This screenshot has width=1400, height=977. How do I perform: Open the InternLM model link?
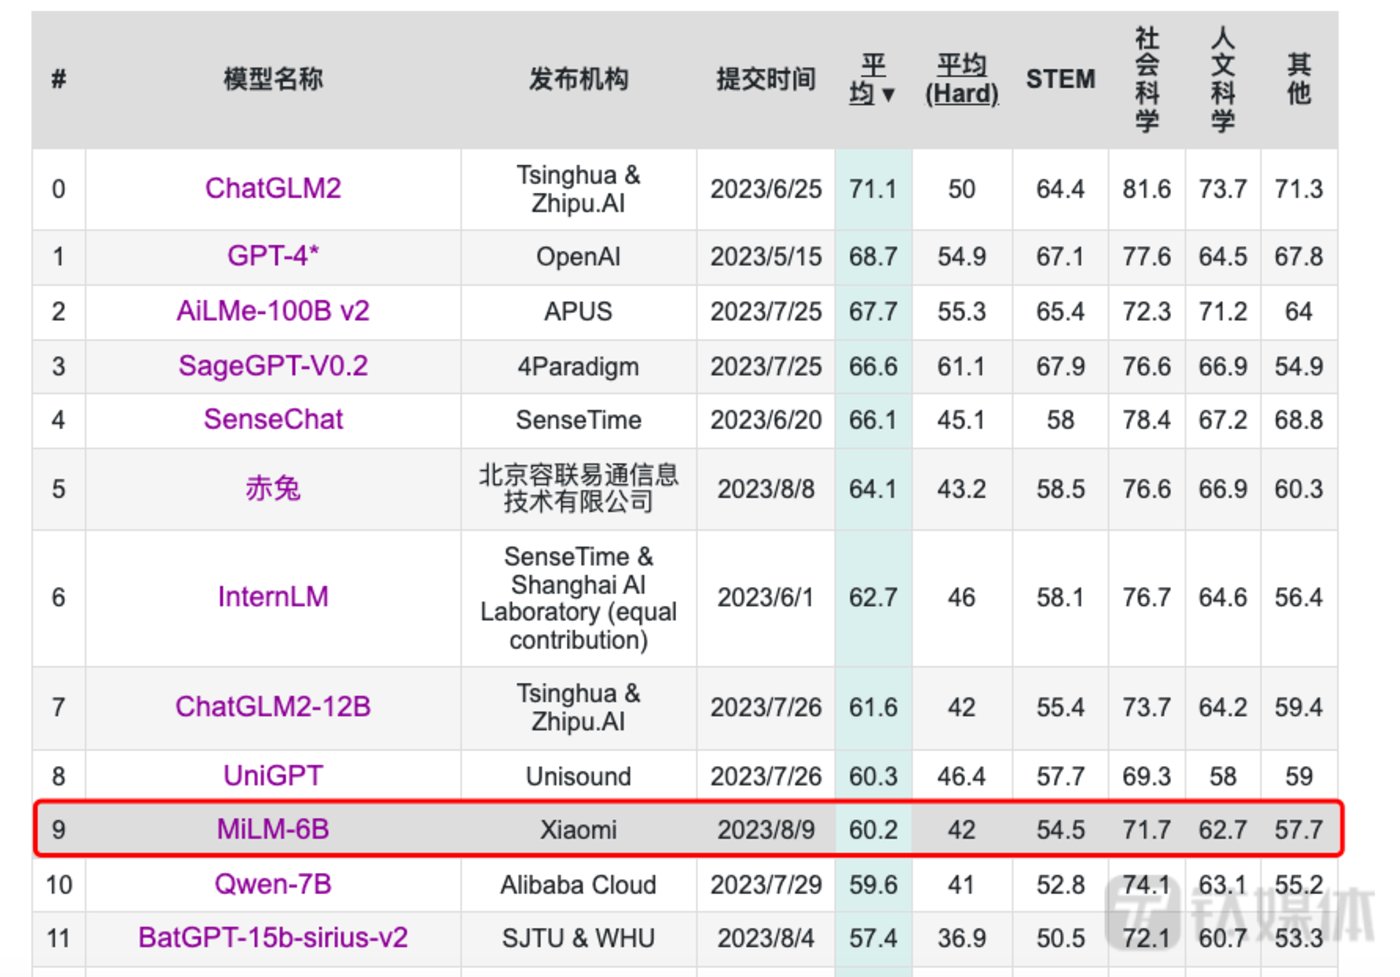[273, 597]
